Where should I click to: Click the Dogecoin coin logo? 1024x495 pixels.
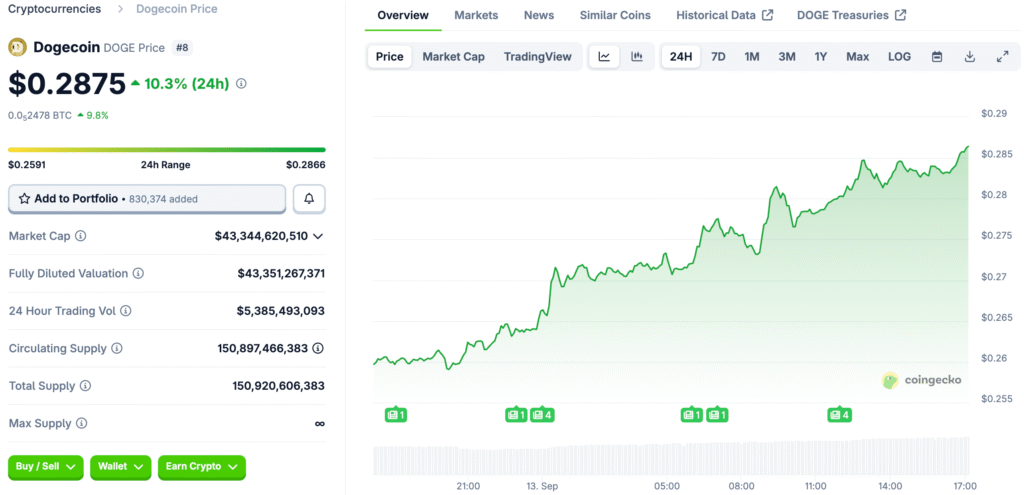click(x=17, y=47)
